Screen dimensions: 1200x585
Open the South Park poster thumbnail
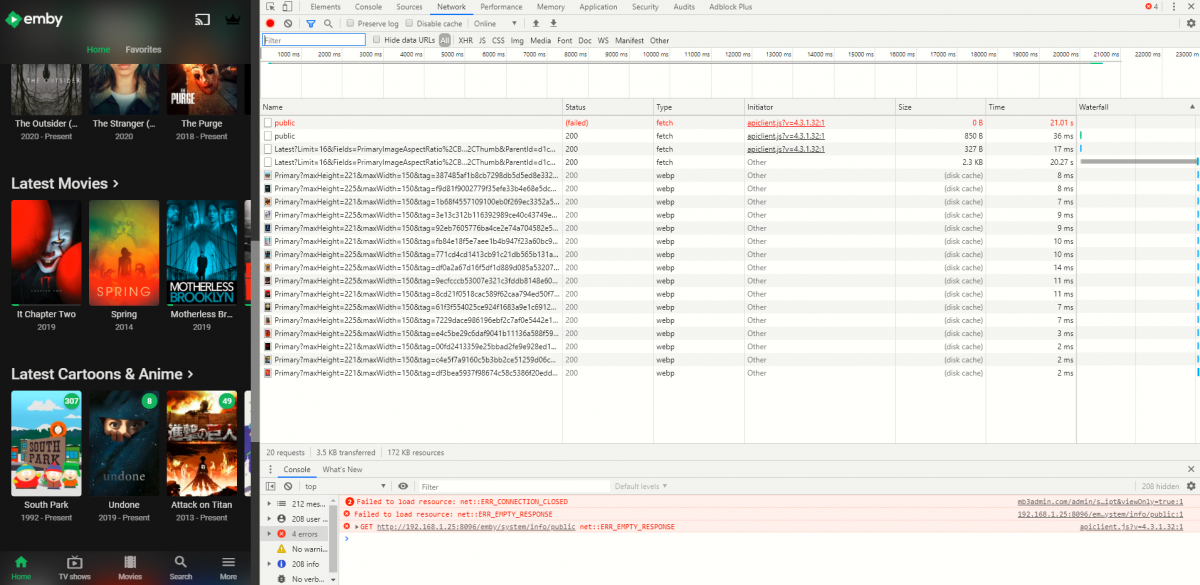tap(46, 443)
